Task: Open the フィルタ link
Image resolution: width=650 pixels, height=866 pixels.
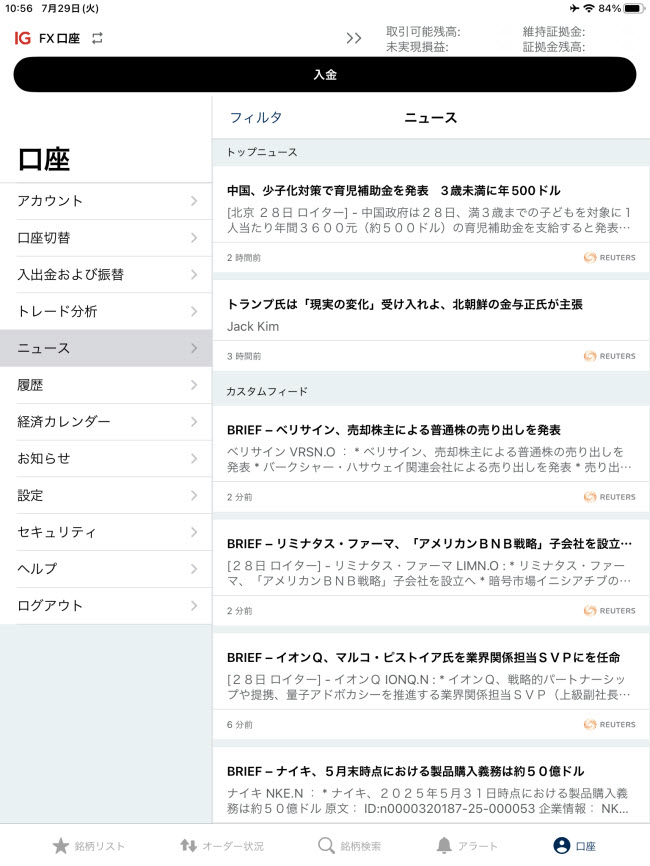Action: coord(256,118)
